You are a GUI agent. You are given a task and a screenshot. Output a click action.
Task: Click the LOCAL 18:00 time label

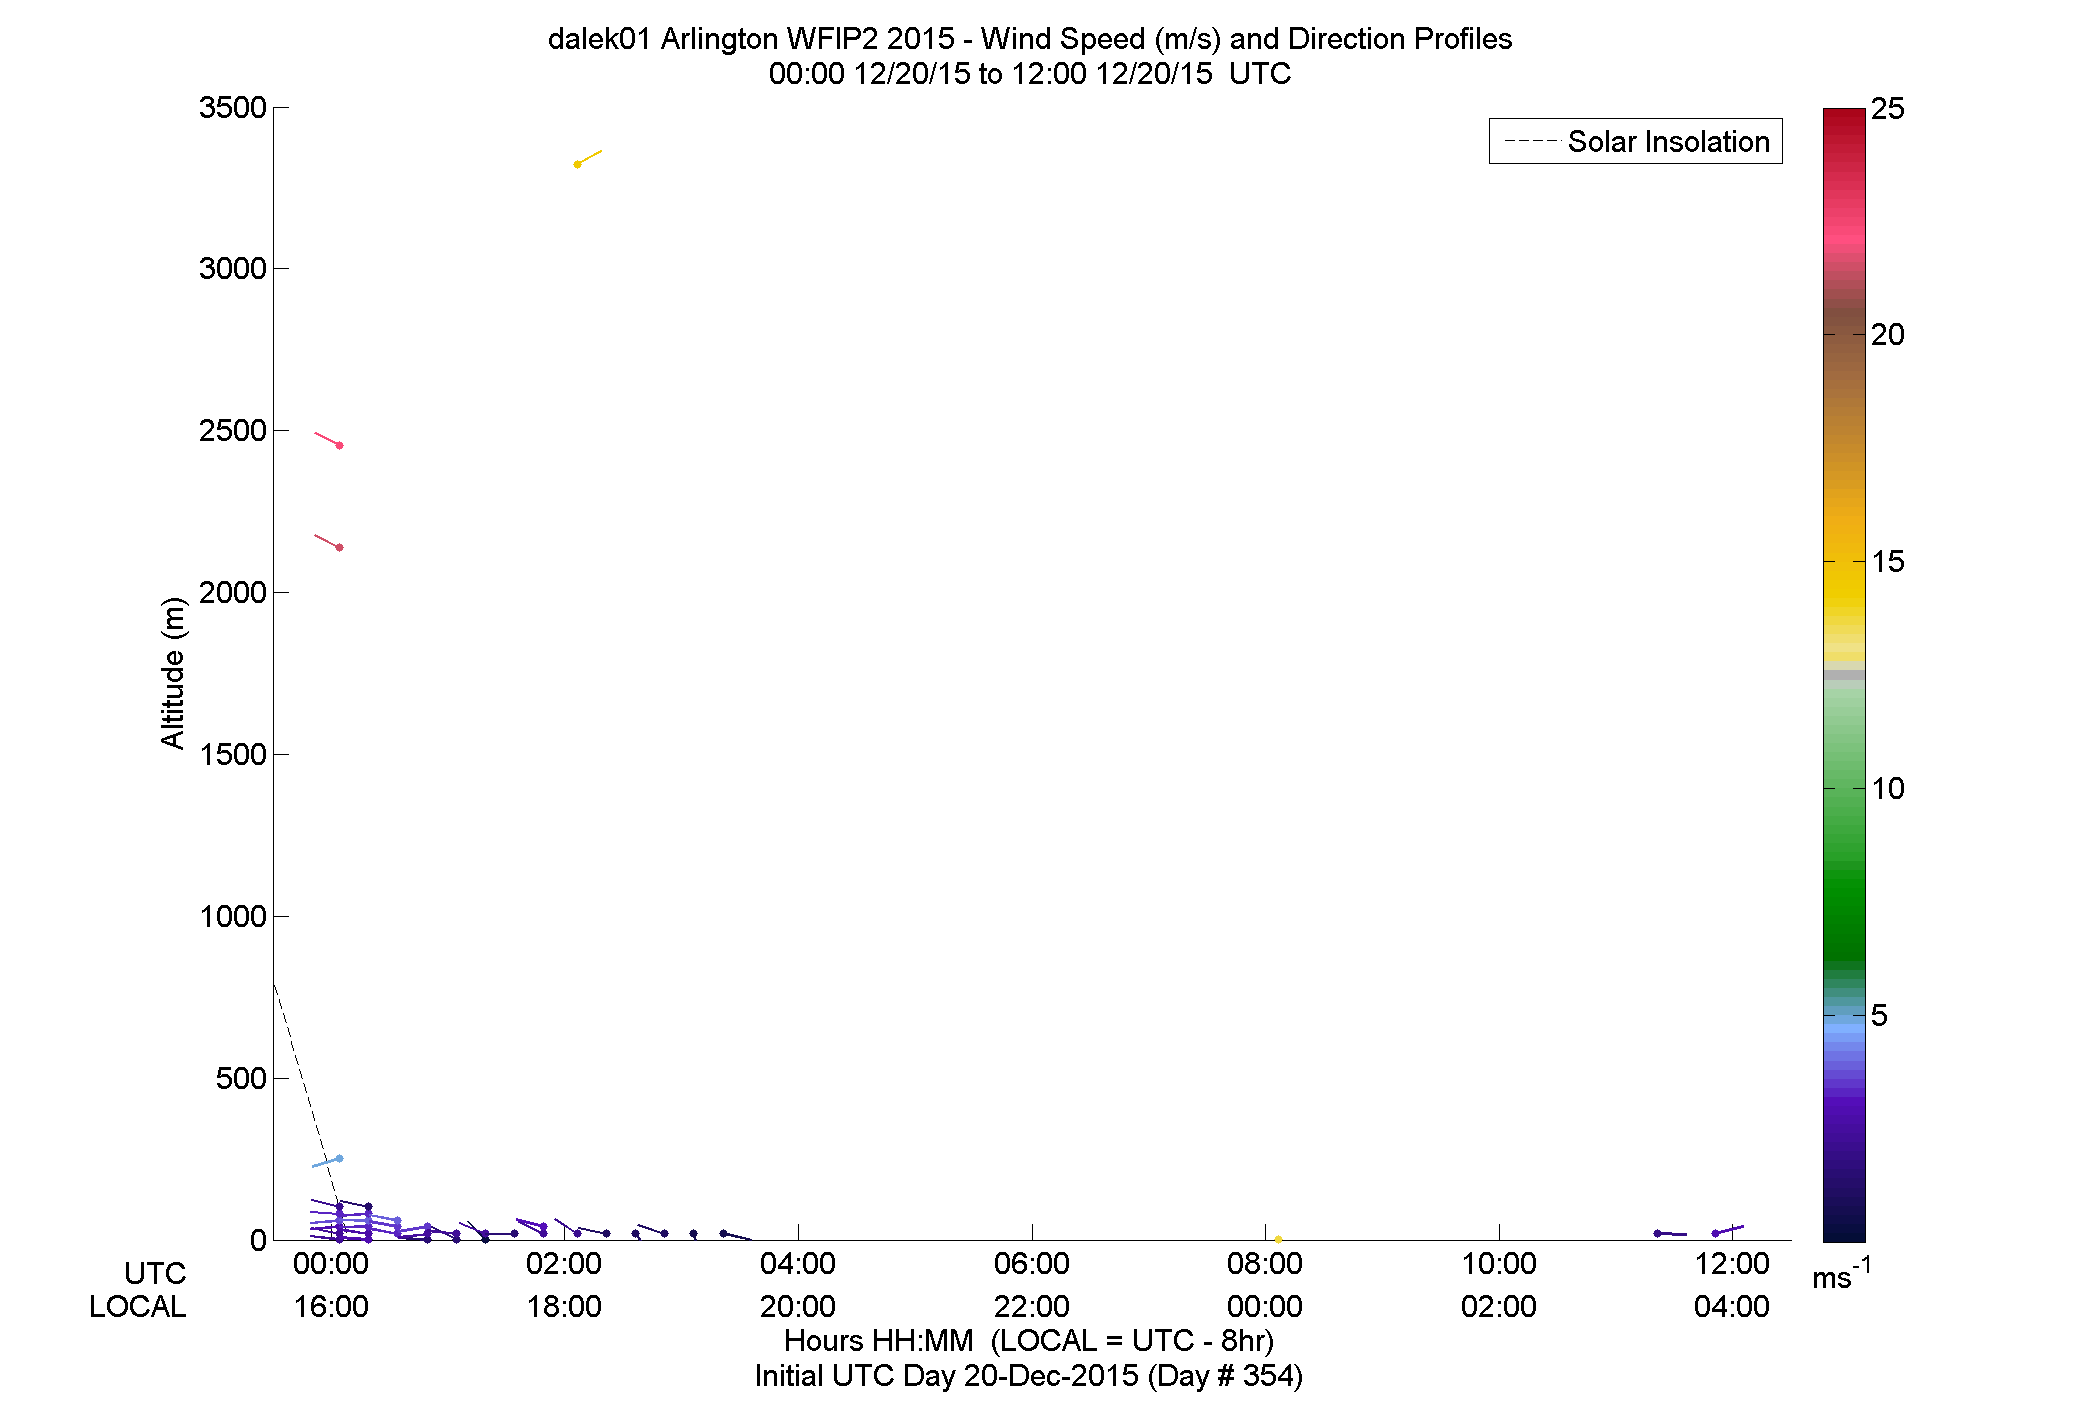point(564,1307)
